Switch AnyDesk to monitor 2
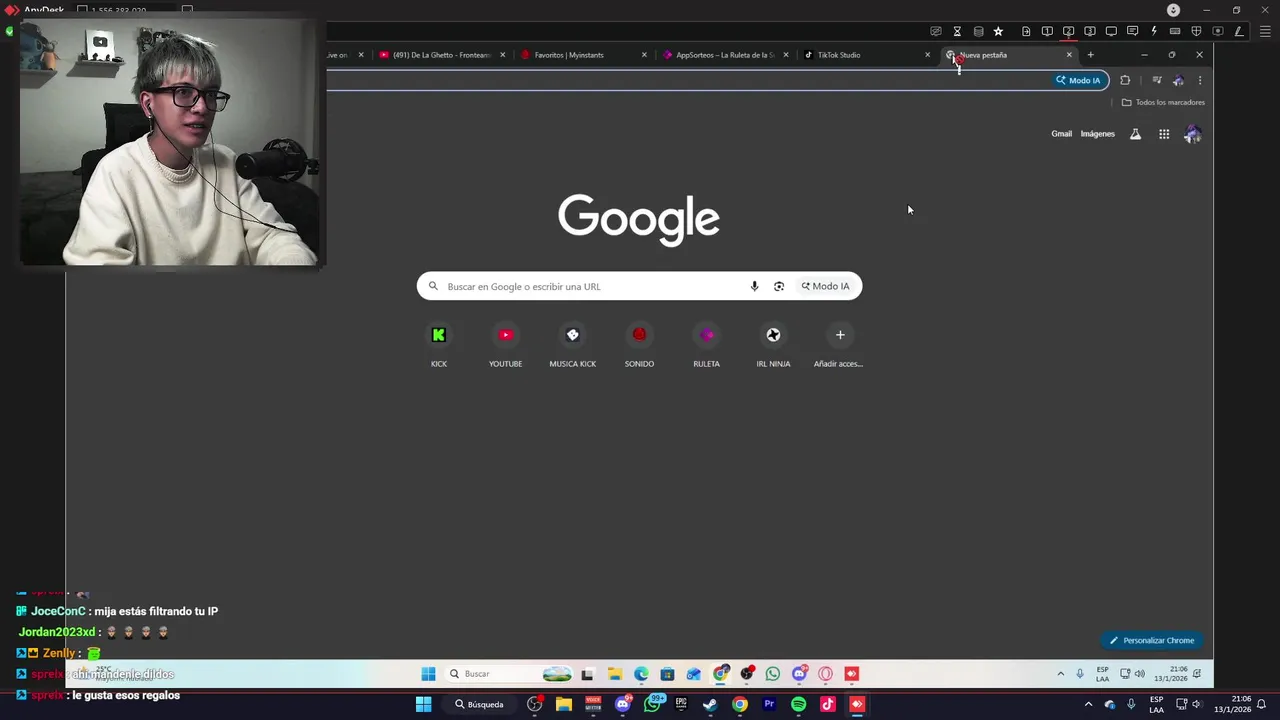Viewport: 1280px width, 720px height. (1068, 32)
